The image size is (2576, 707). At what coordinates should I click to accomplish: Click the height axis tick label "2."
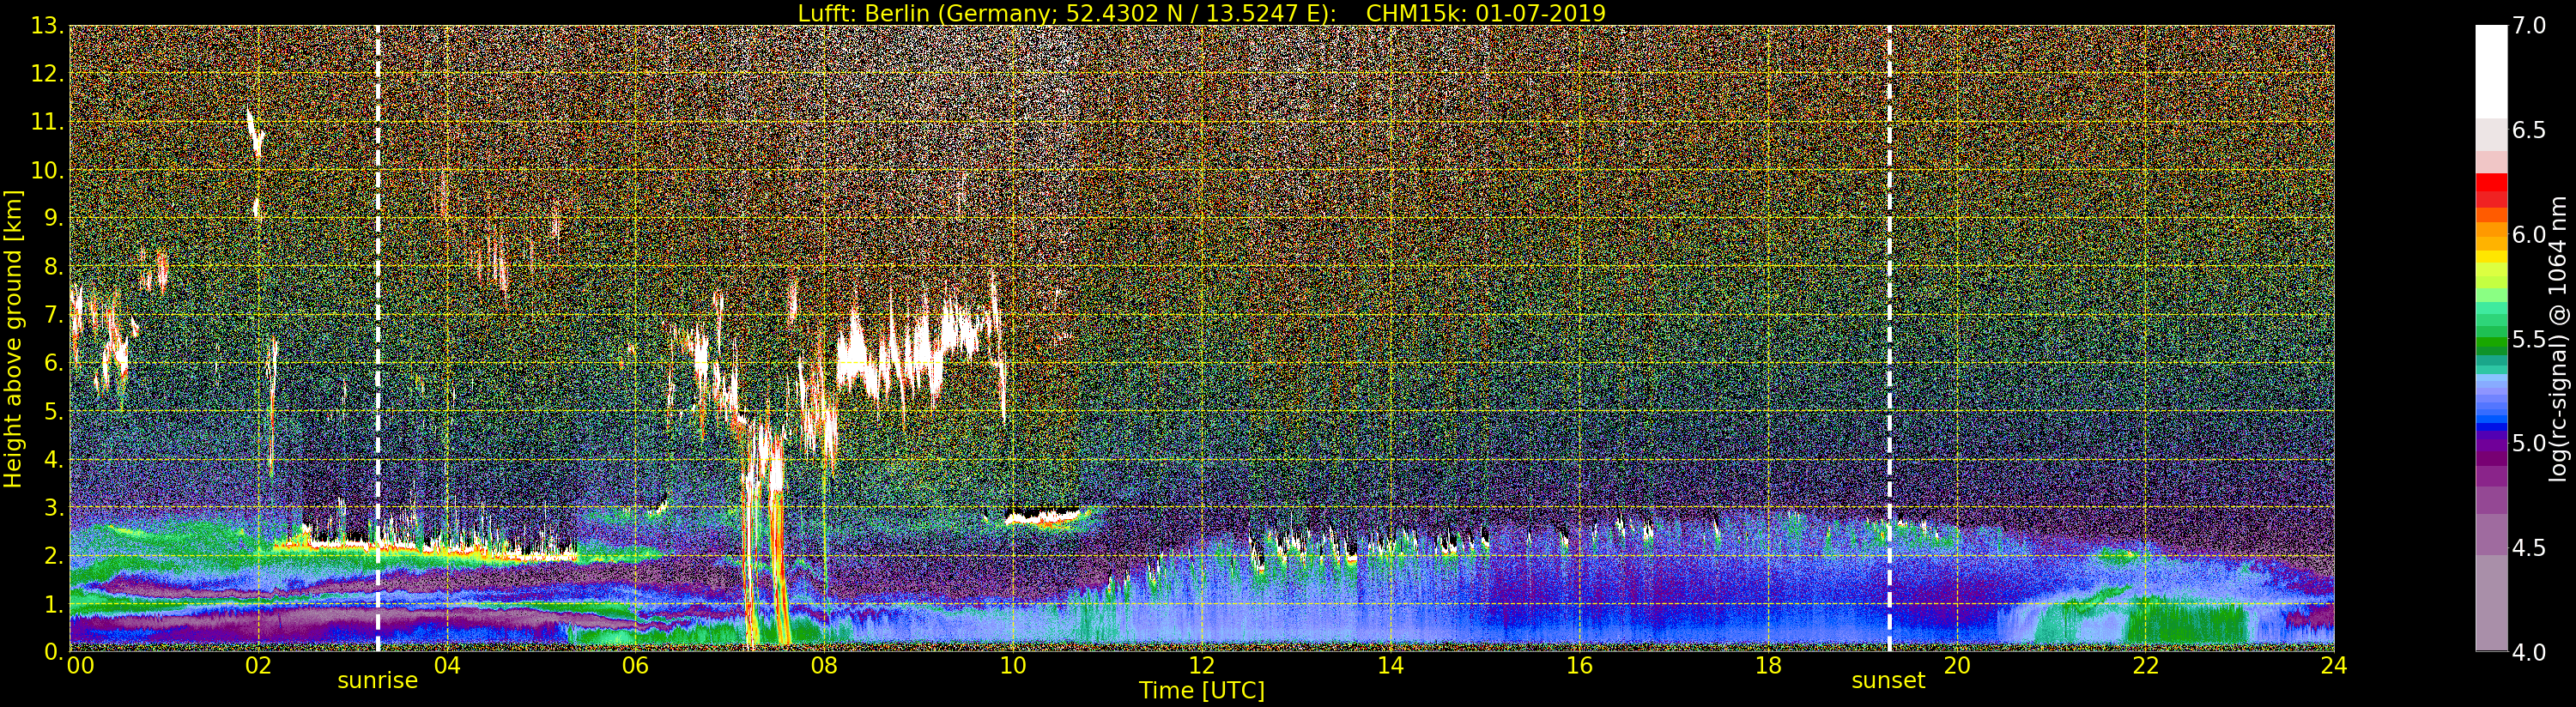(53, 555)
